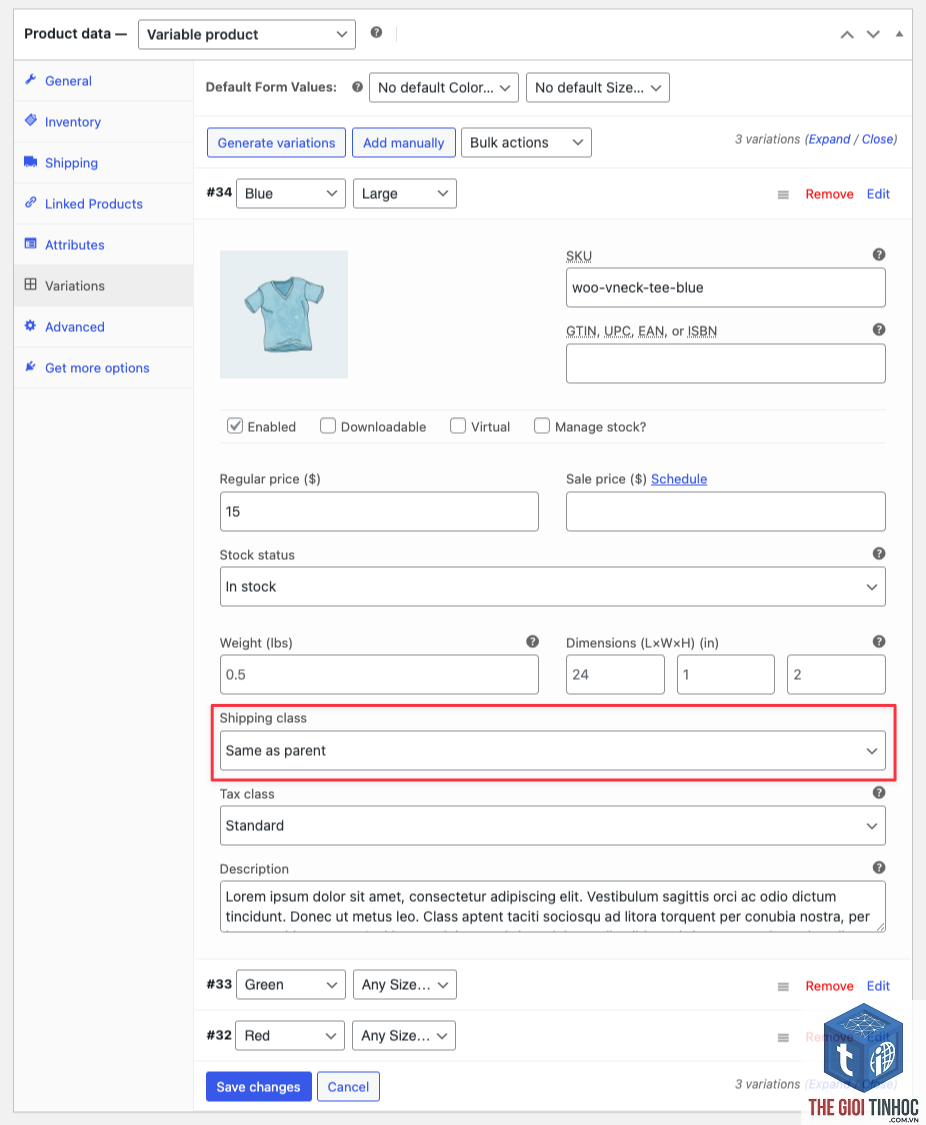The height and width of the screenshot is (1125, 926).
Task: Check the Downloadable checkbox
Action: (328, 425)
